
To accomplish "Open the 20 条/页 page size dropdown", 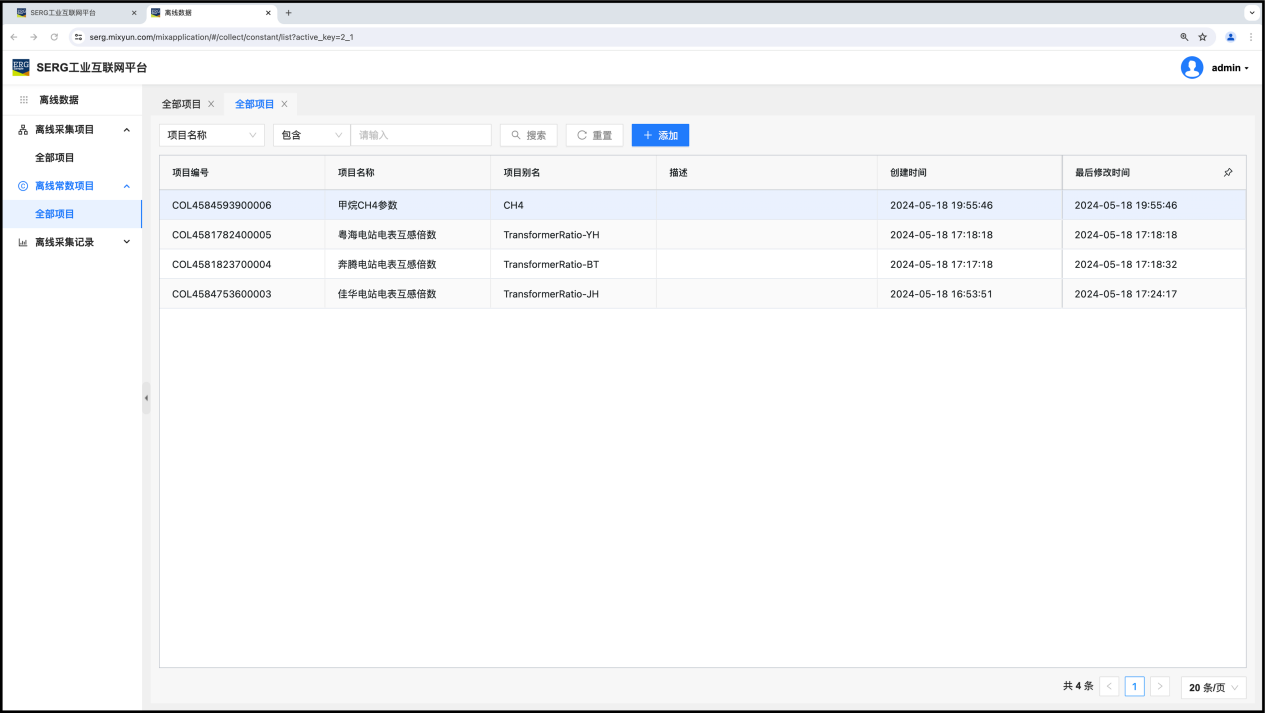I will click(1214, 687).
